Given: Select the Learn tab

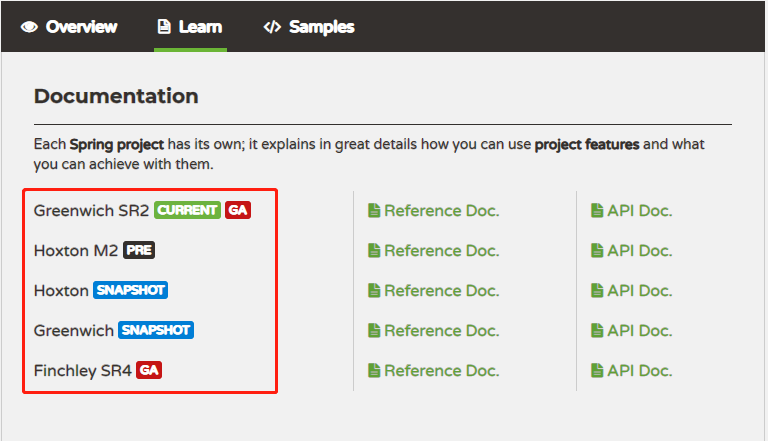Looking at the screenshot, I should point(190,27).
